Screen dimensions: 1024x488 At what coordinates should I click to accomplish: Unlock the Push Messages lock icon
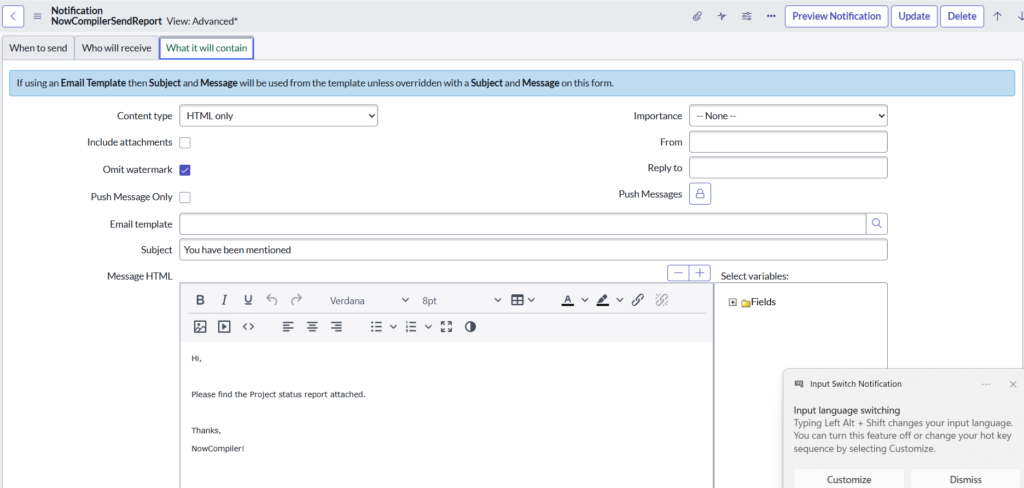point(700,194)
